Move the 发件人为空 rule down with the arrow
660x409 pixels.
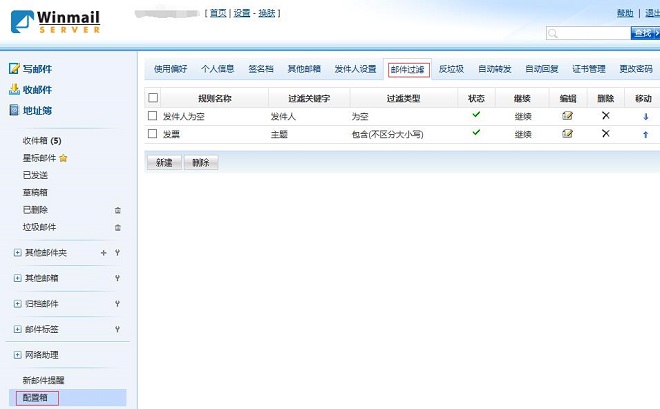pyautogui.click(x=646, y=117)
